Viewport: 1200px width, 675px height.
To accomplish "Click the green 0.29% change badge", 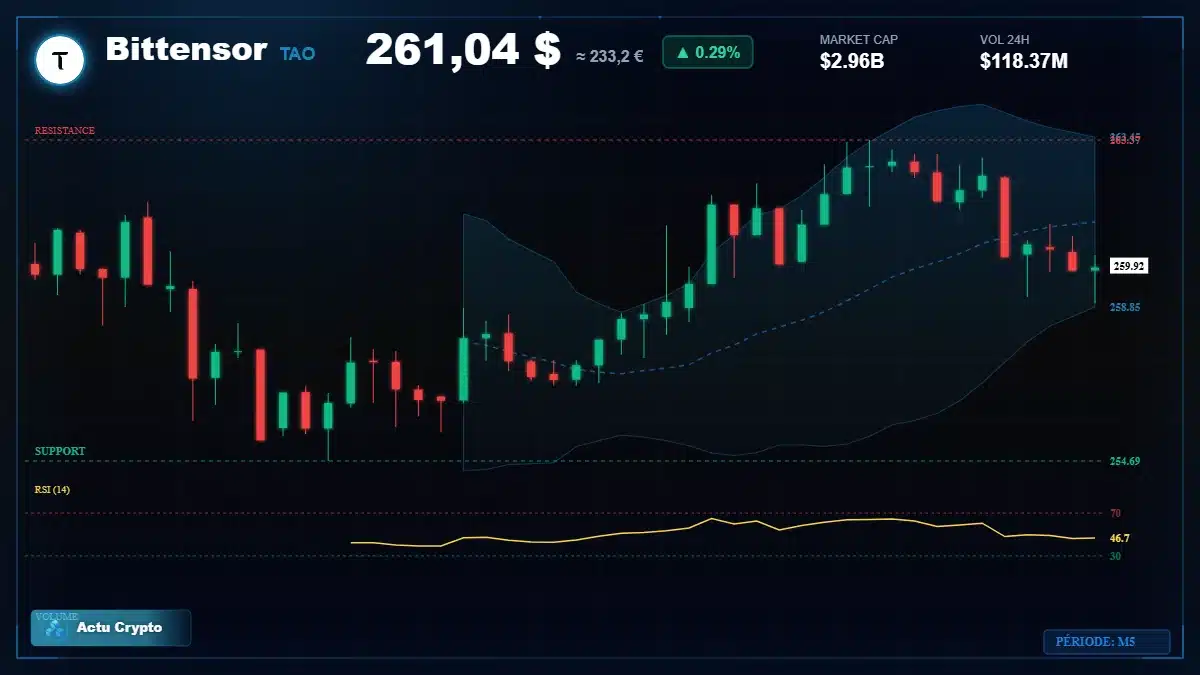I will 708,52.
